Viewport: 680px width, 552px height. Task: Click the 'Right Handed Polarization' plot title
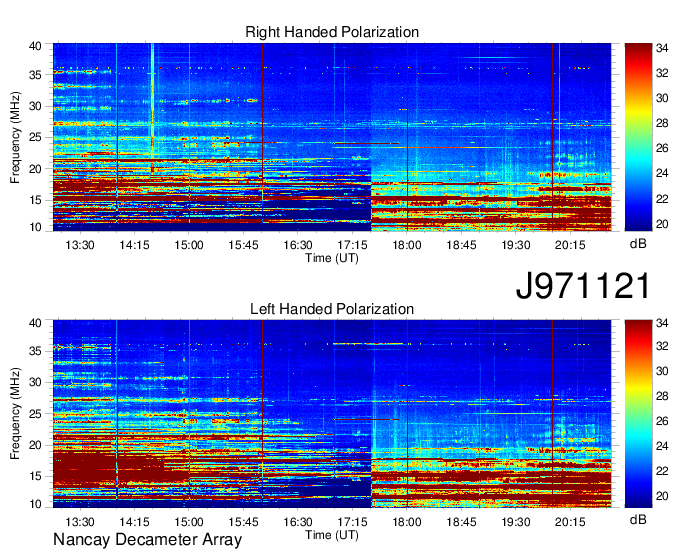332,32
